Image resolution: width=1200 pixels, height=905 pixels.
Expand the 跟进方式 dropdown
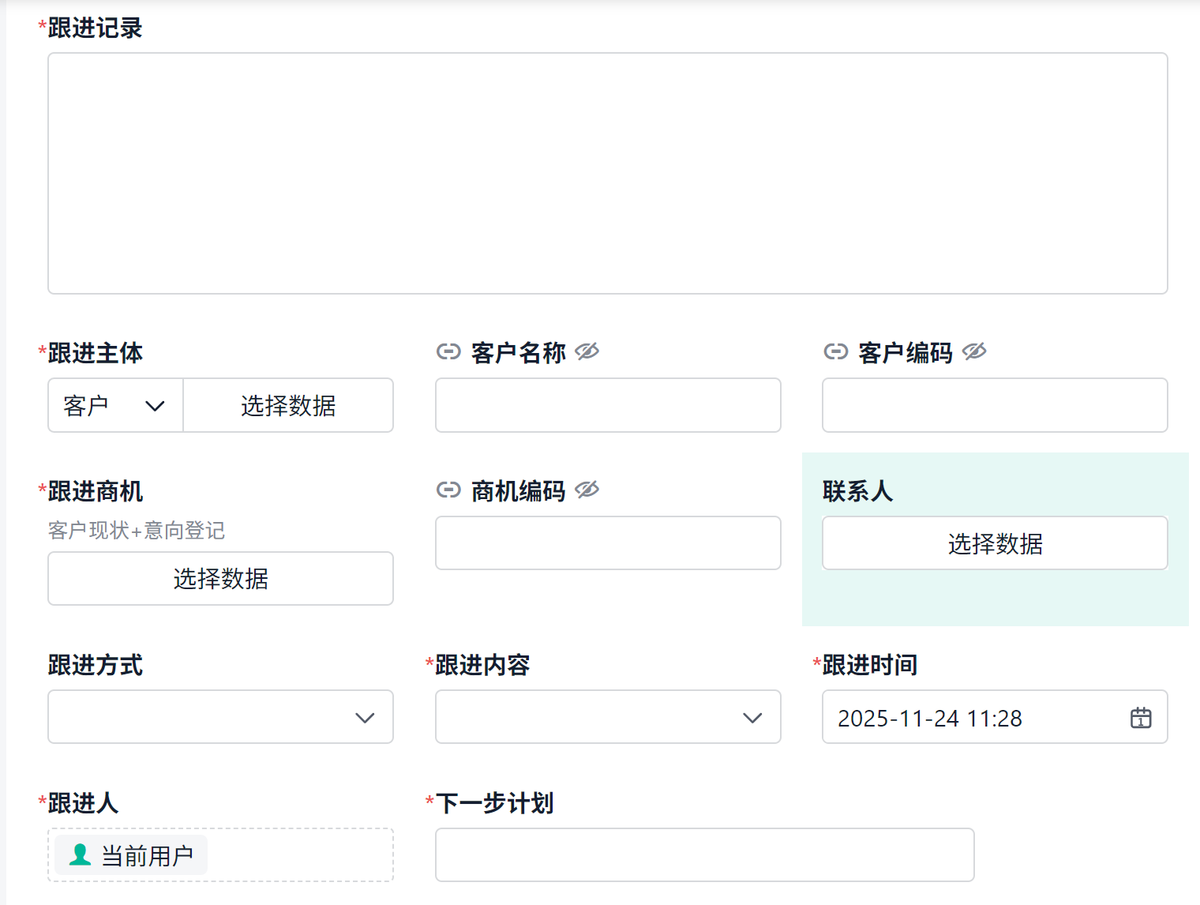(x=220, y=717)
